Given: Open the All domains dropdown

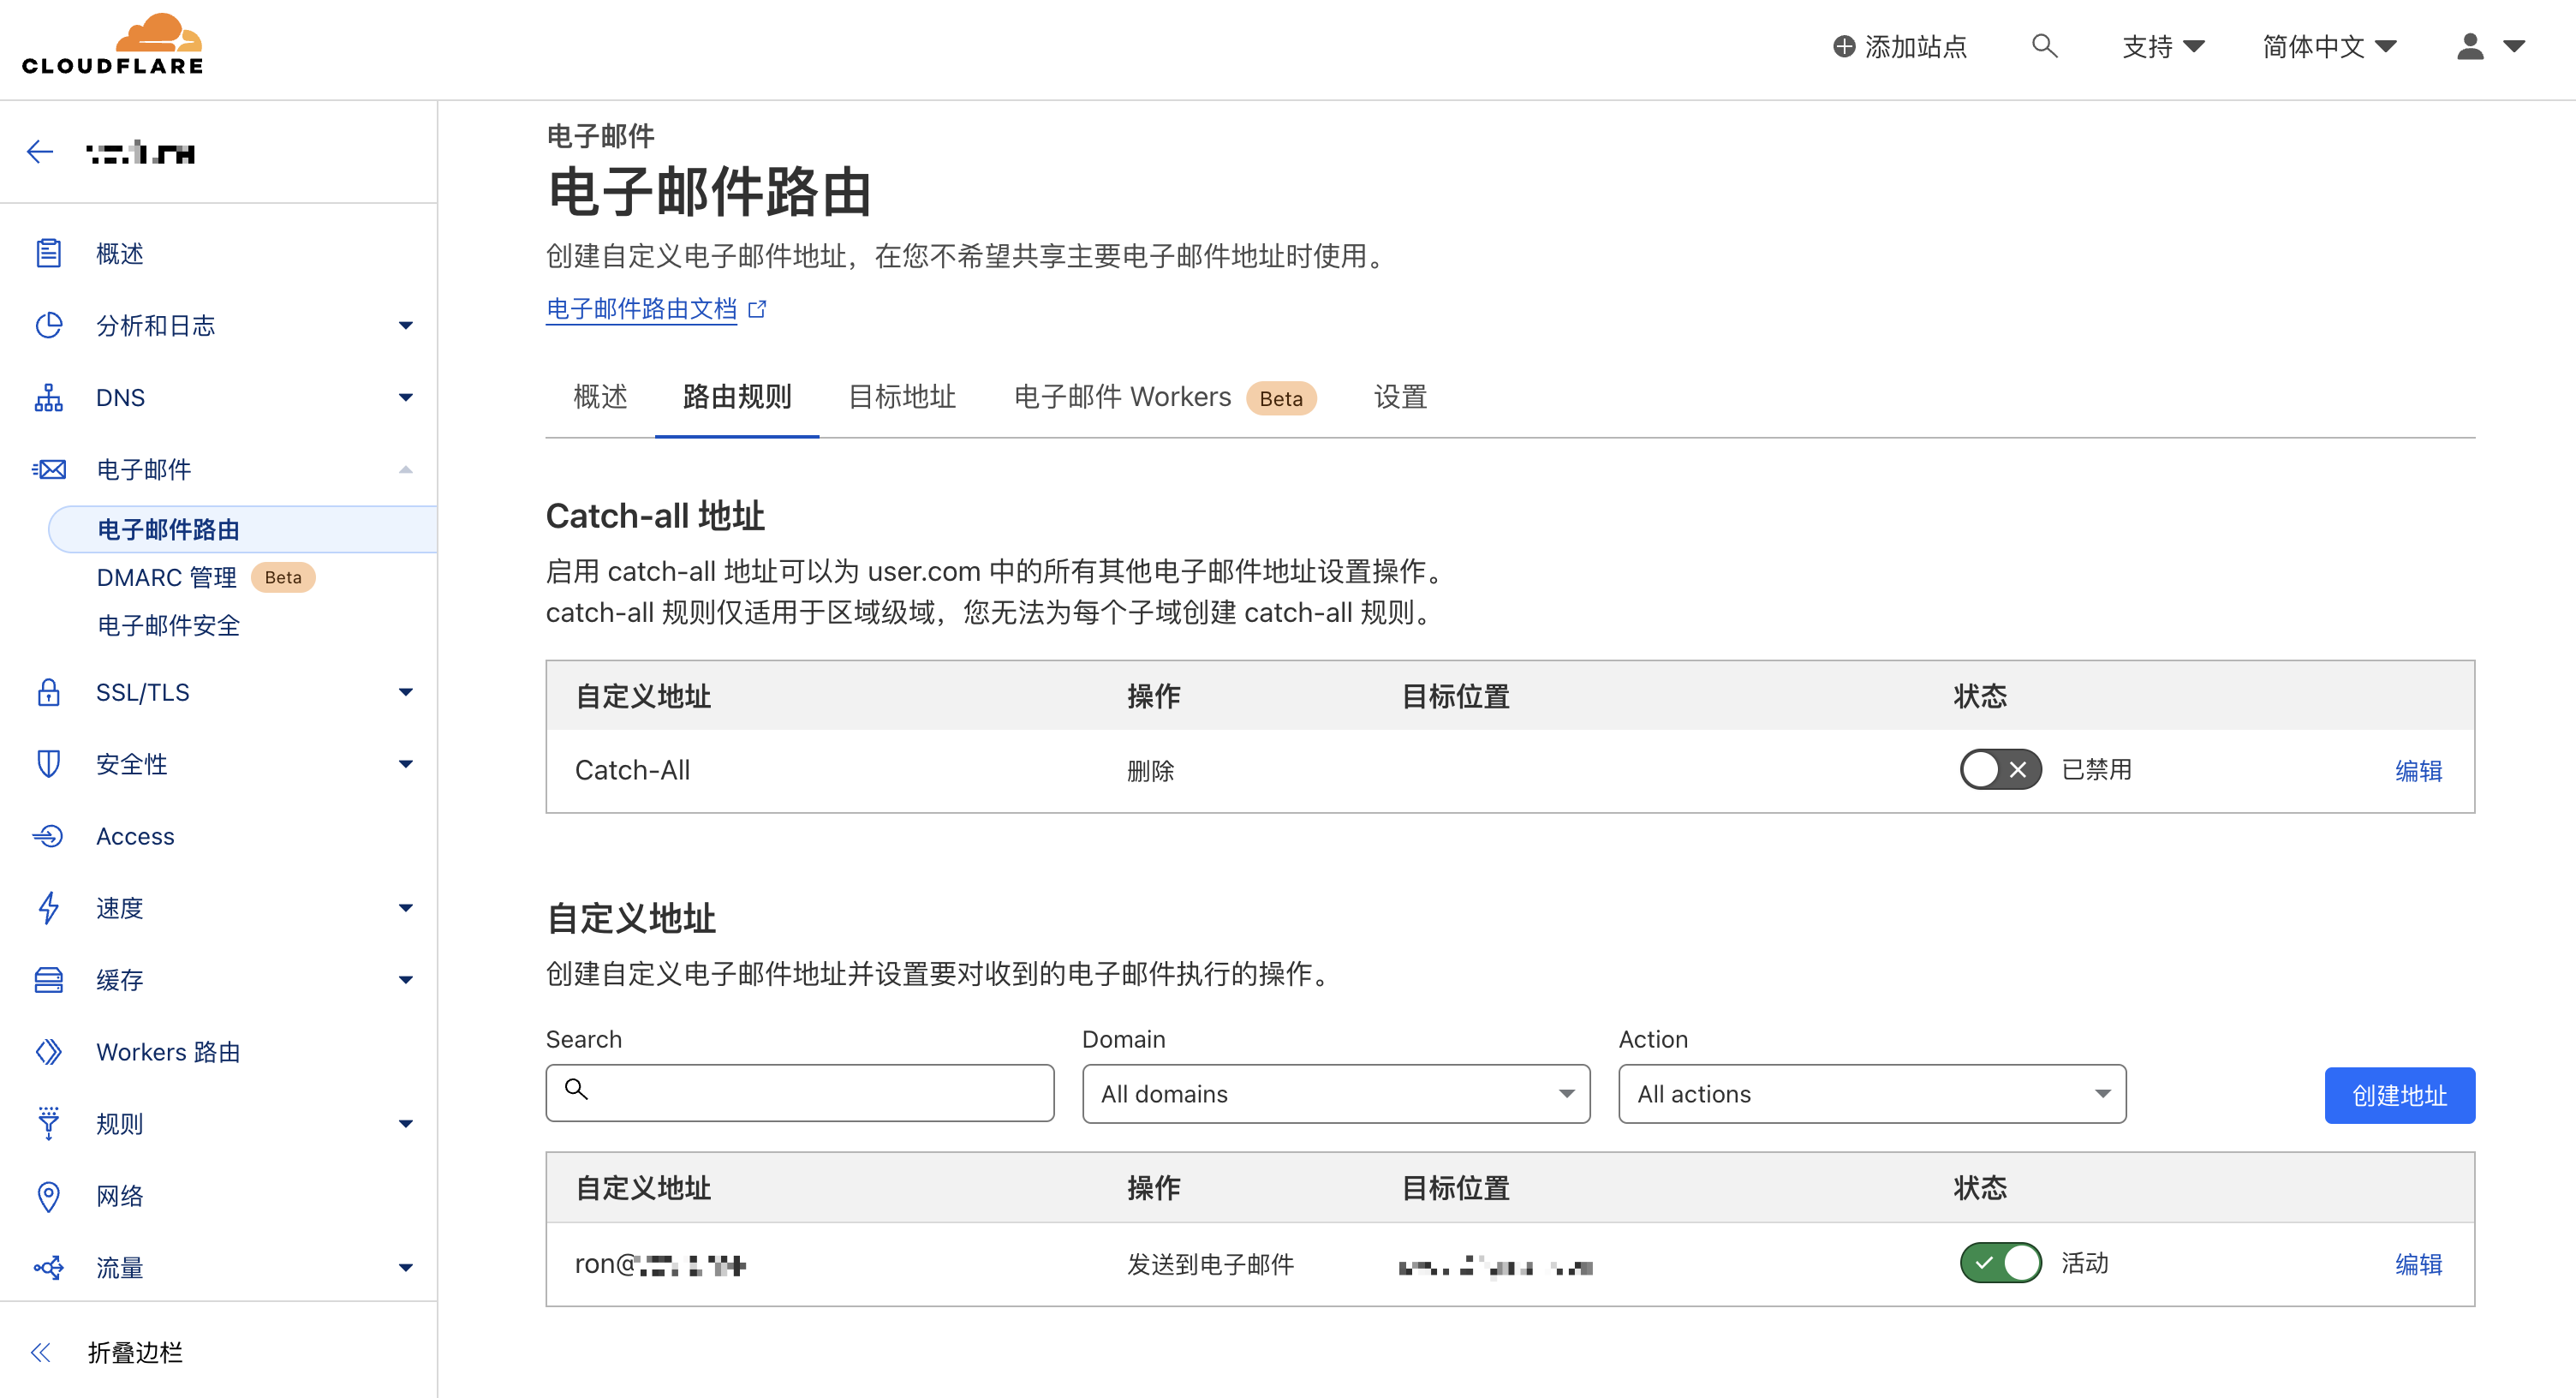Looking at the screenshot, I should pos(1336,1093).
